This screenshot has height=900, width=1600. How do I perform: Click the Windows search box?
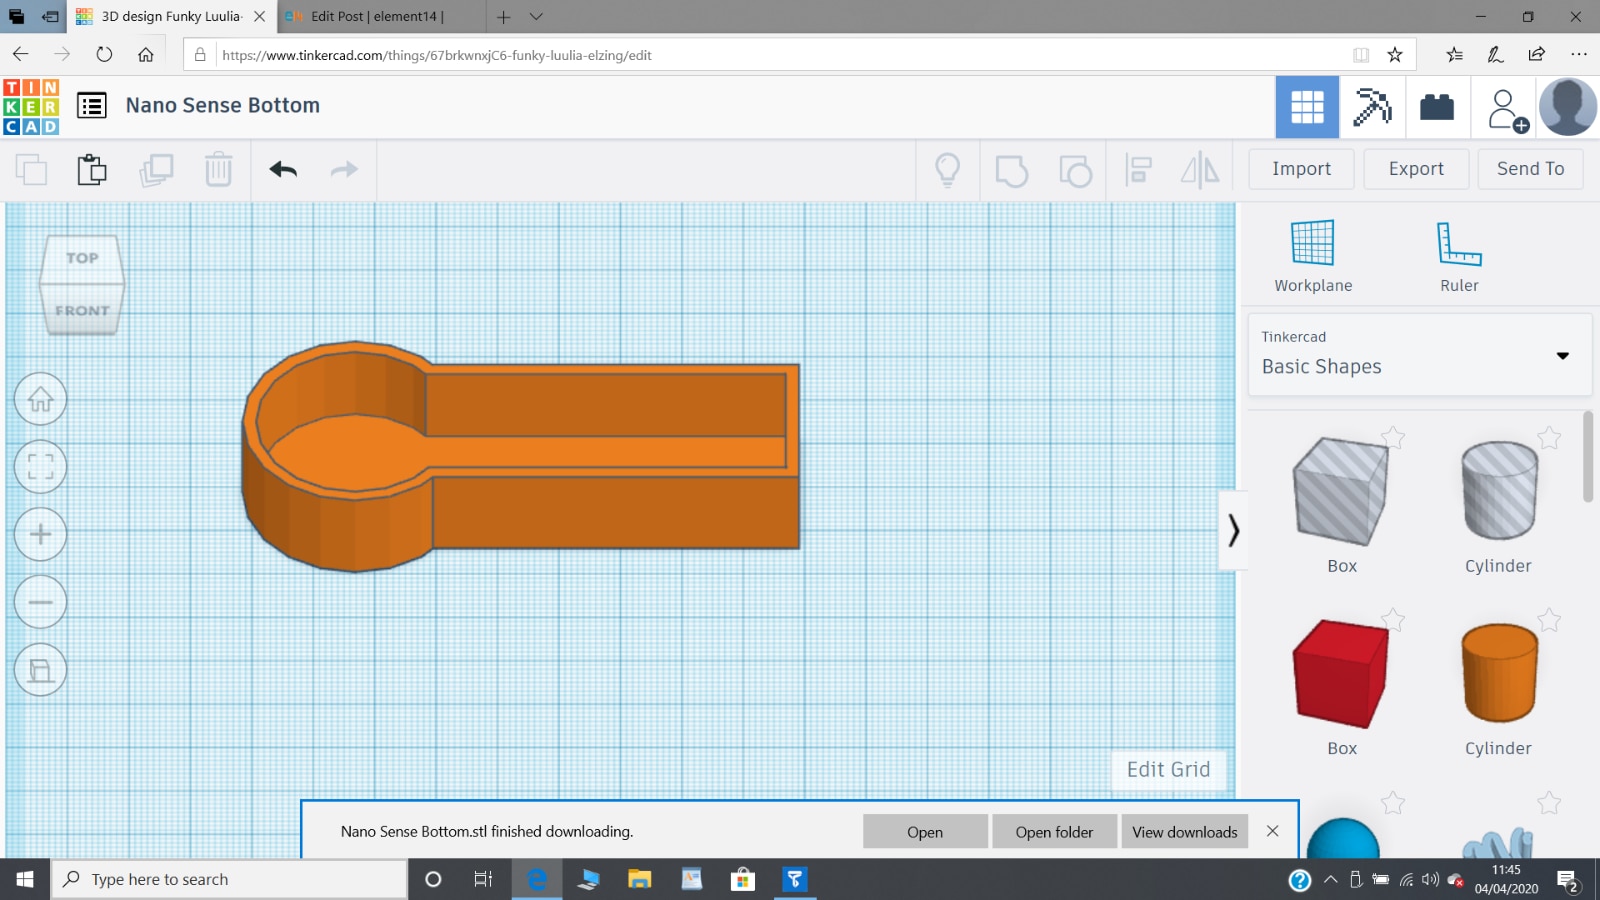tap(230, 879)
